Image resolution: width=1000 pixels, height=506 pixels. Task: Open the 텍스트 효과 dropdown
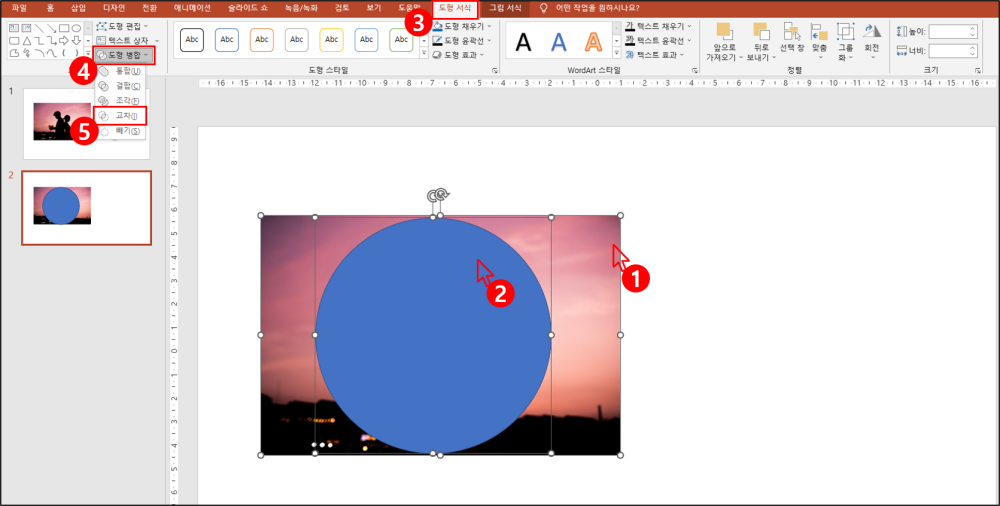[654, 56]
